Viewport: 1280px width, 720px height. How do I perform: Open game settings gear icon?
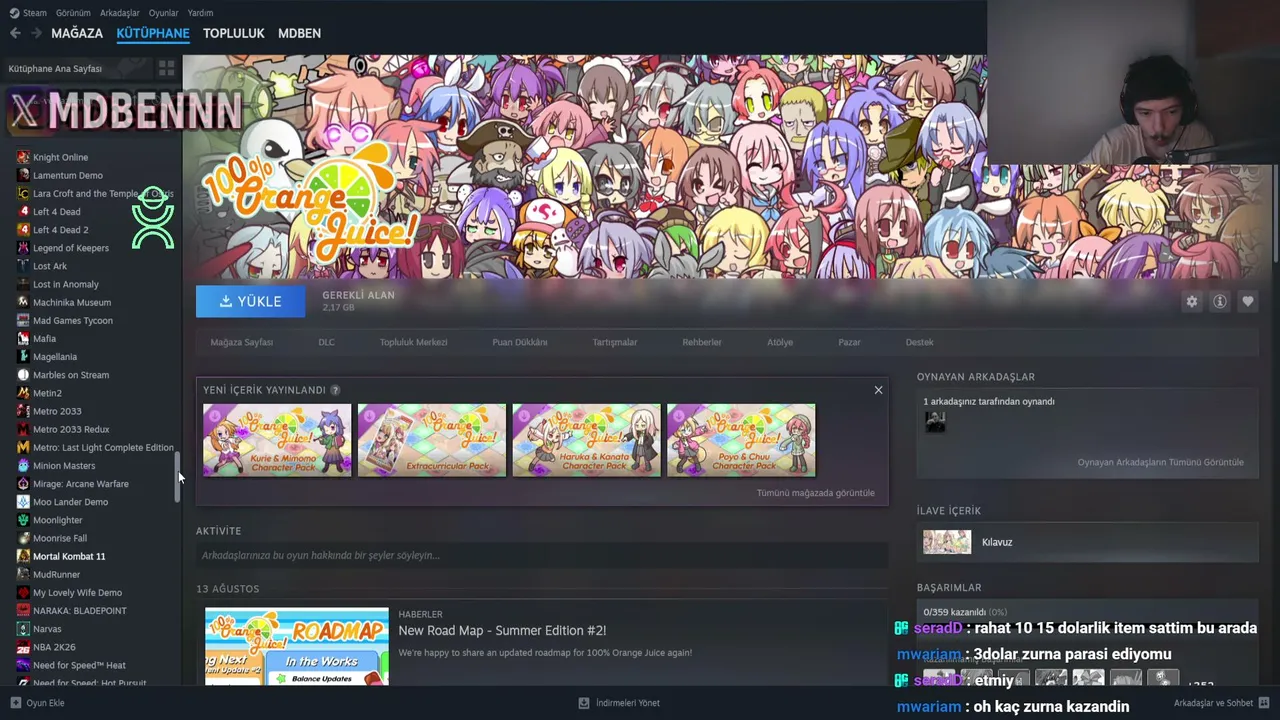tap(1191, 301)
